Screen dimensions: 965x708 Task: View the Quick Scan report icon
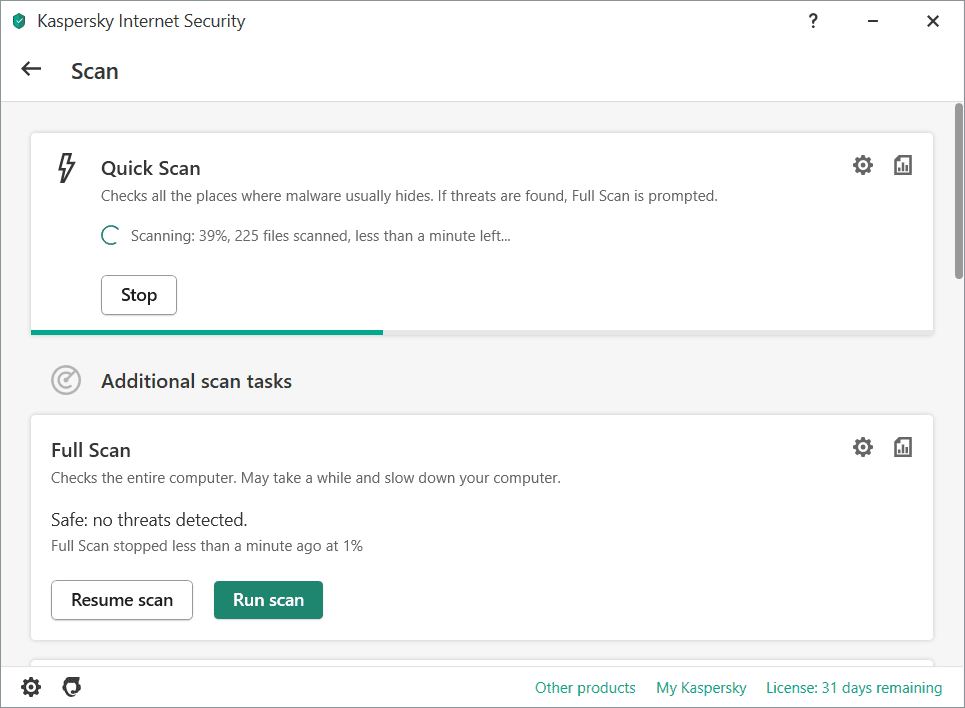tap(902, 165)
